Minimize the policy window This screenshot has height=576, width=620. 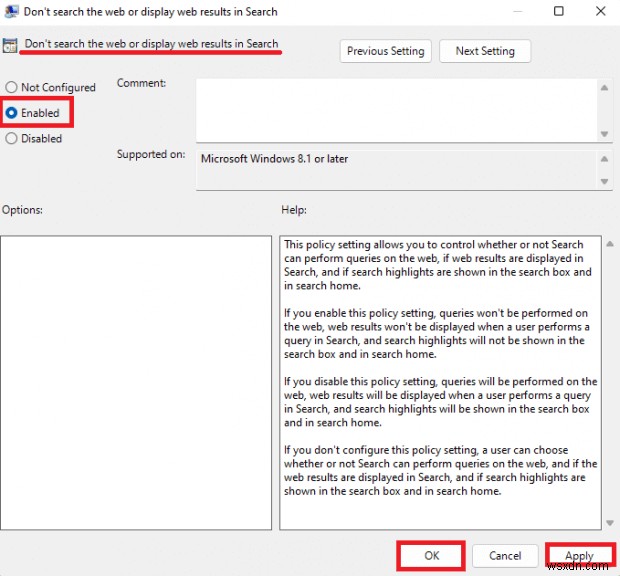518,11
